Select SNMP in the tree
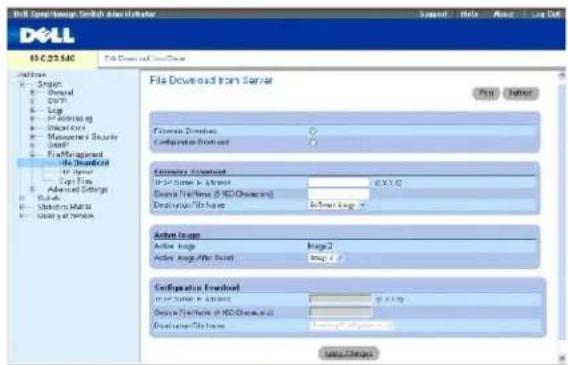The width and height of the screenshot is (568, 365). pos(58,145)
